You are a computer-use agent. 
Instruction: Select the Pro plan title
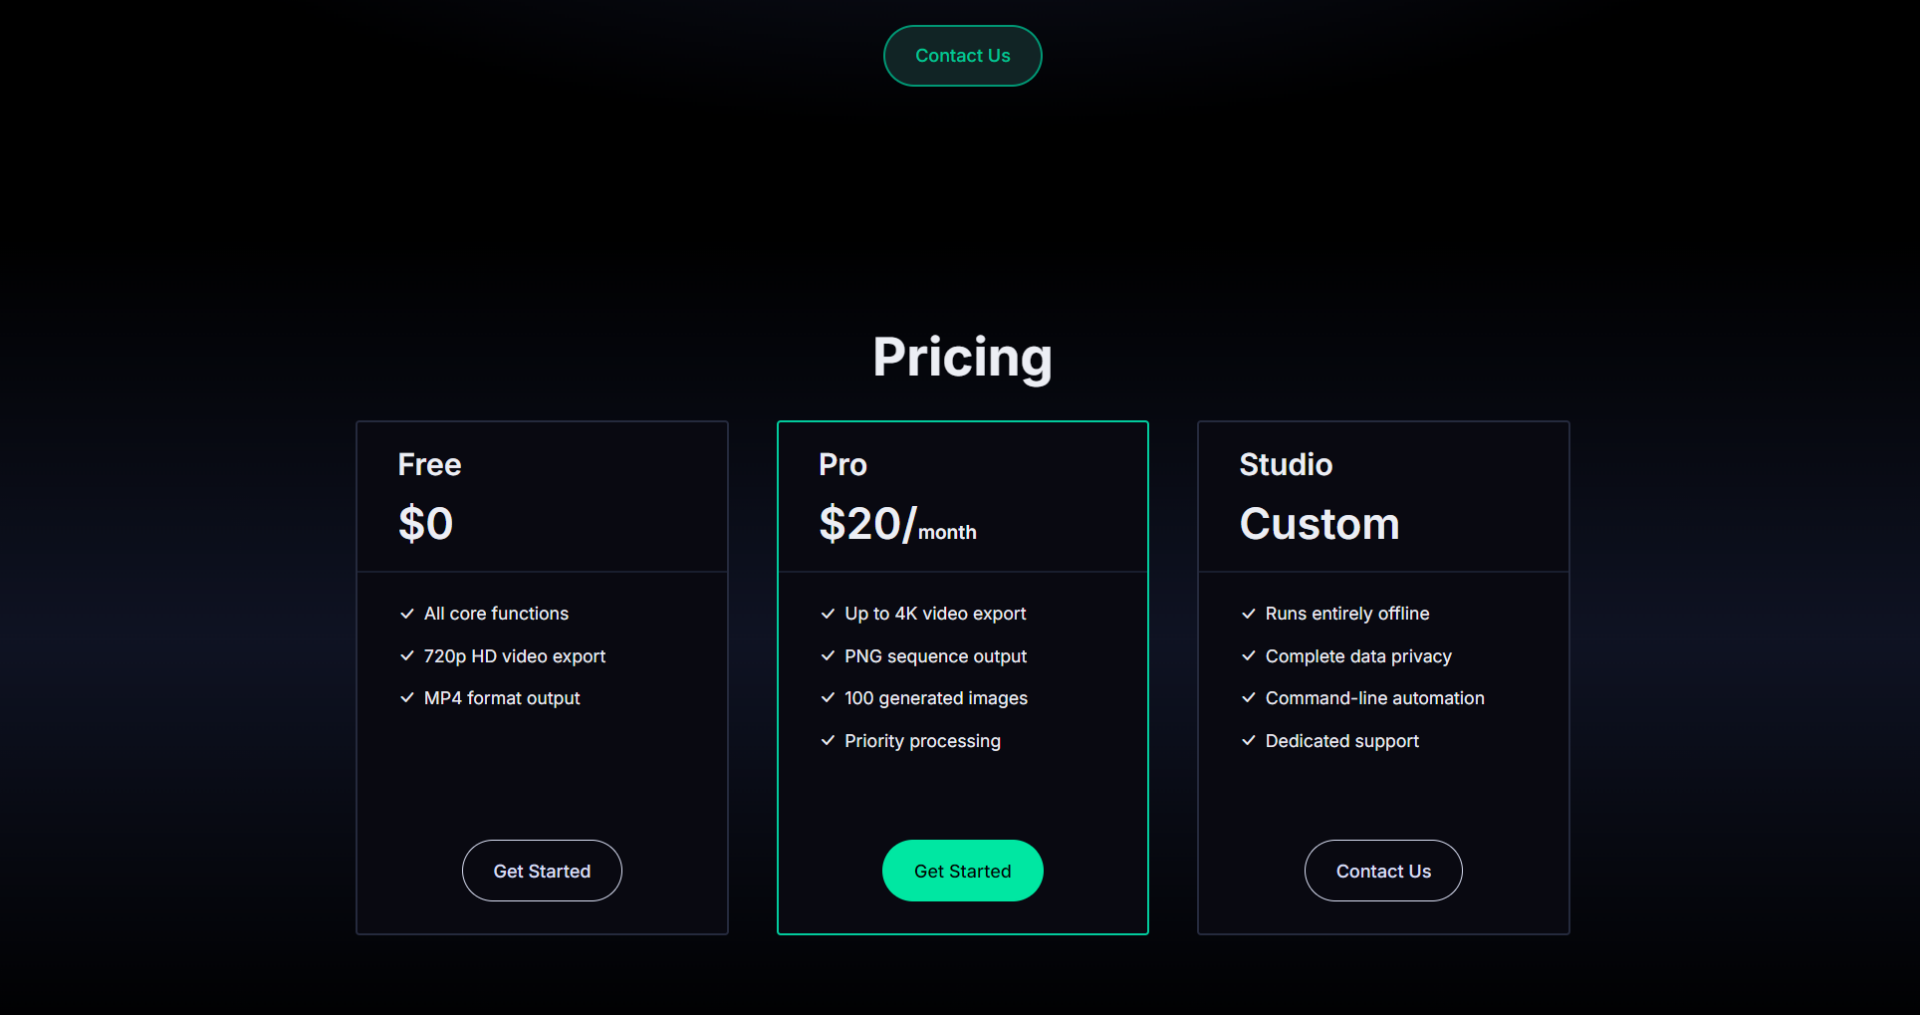pos(842,465)
